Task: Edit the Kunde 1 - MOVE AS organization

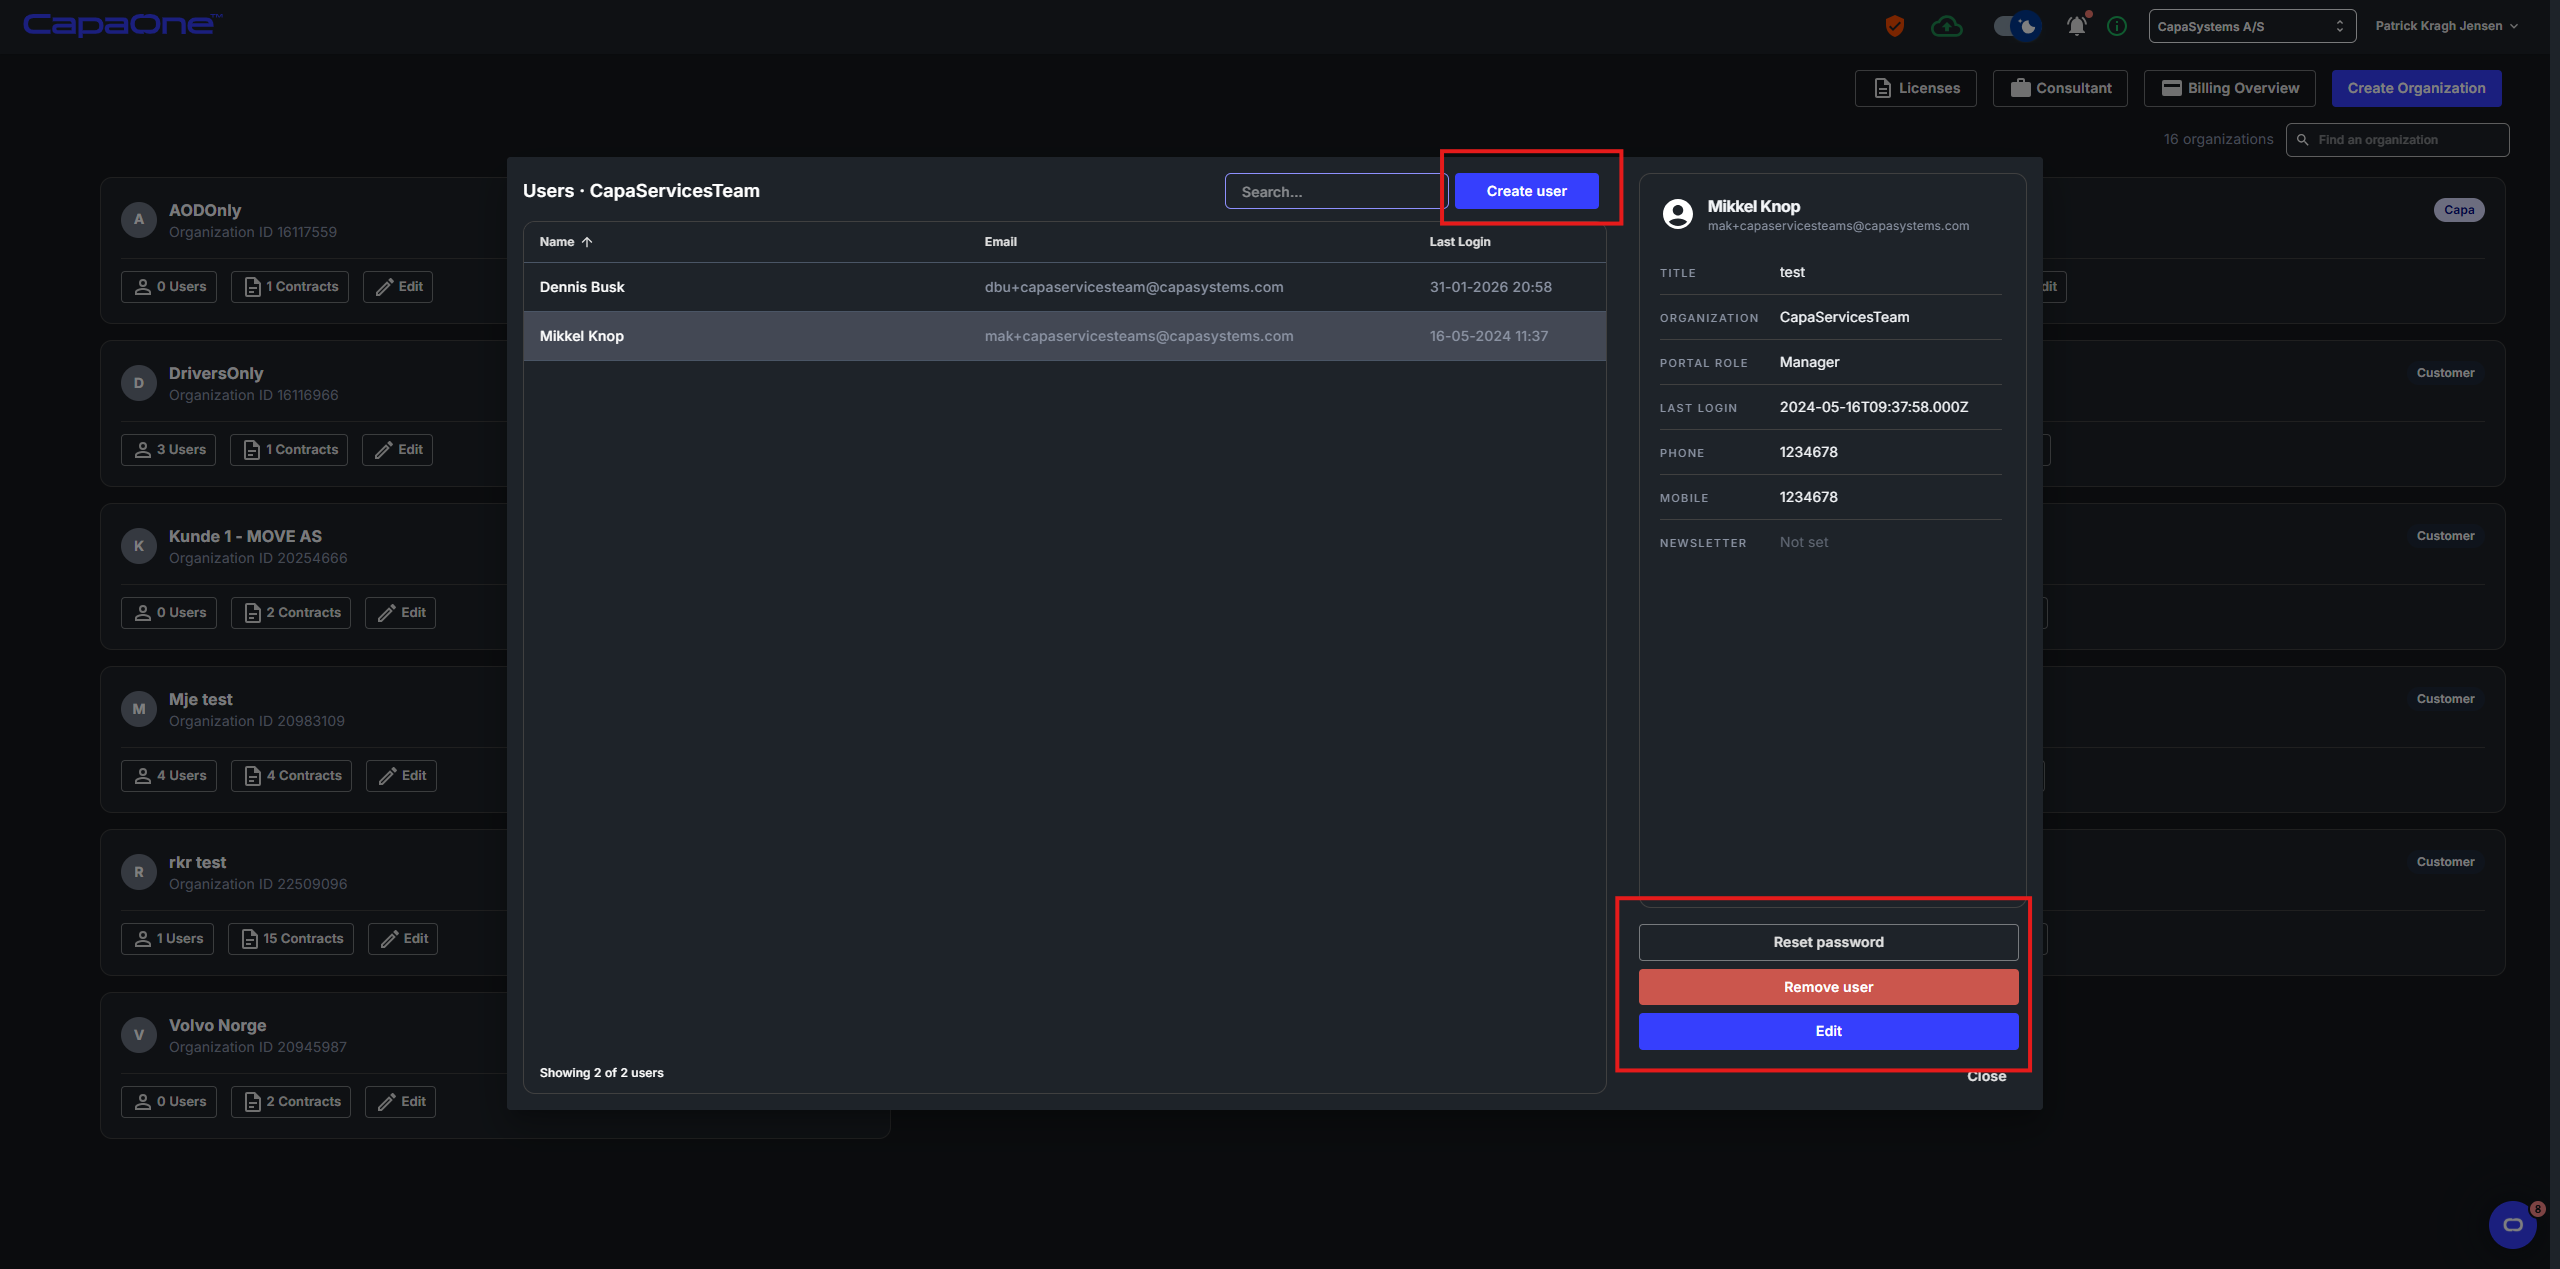Action: (400, 613)
